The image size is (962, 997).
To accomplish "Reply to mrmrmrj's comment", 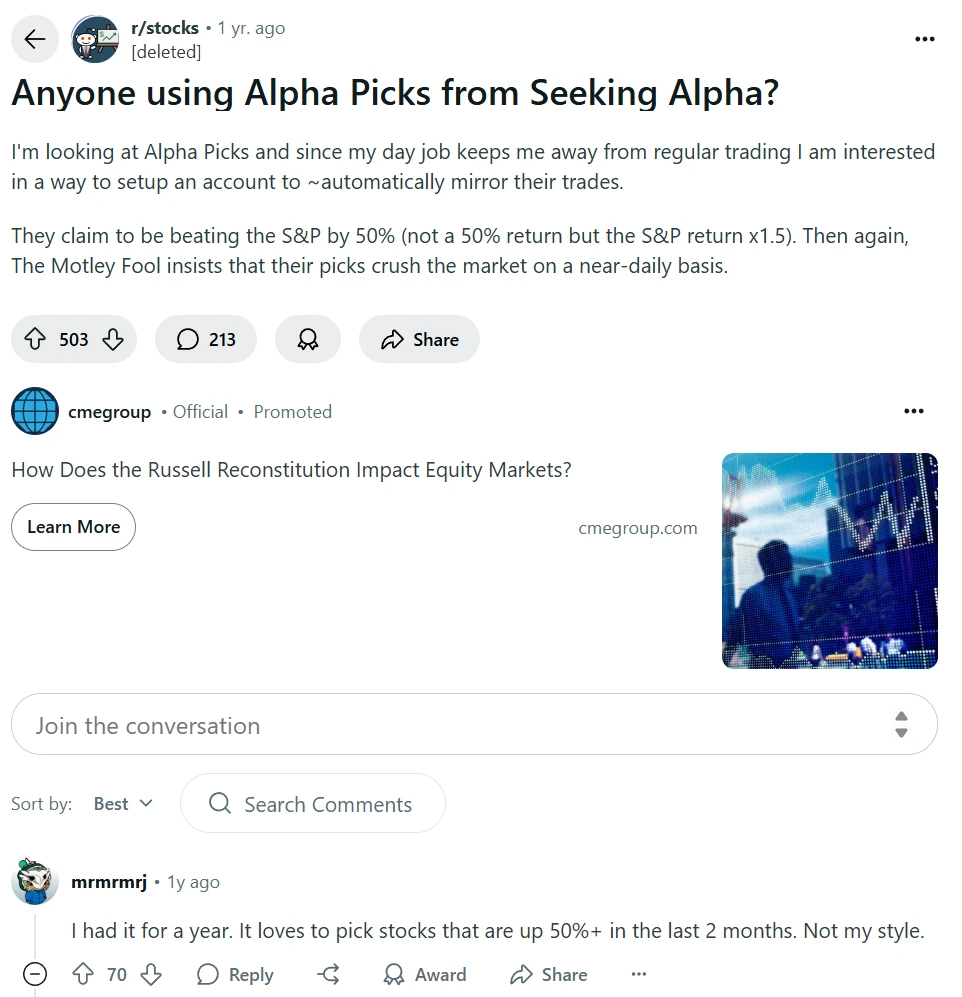I will pos(235,974).
